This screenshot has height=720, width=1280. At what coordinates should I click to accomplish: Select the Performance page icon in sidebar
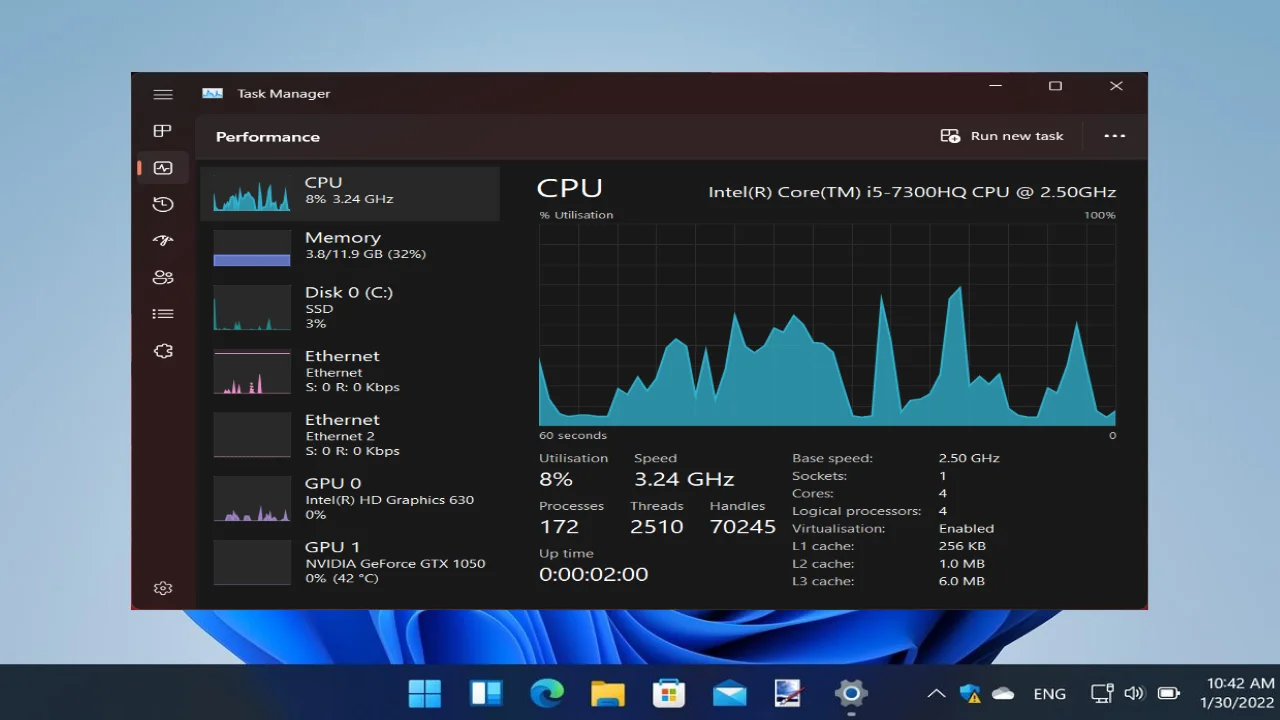pos(163,168)
